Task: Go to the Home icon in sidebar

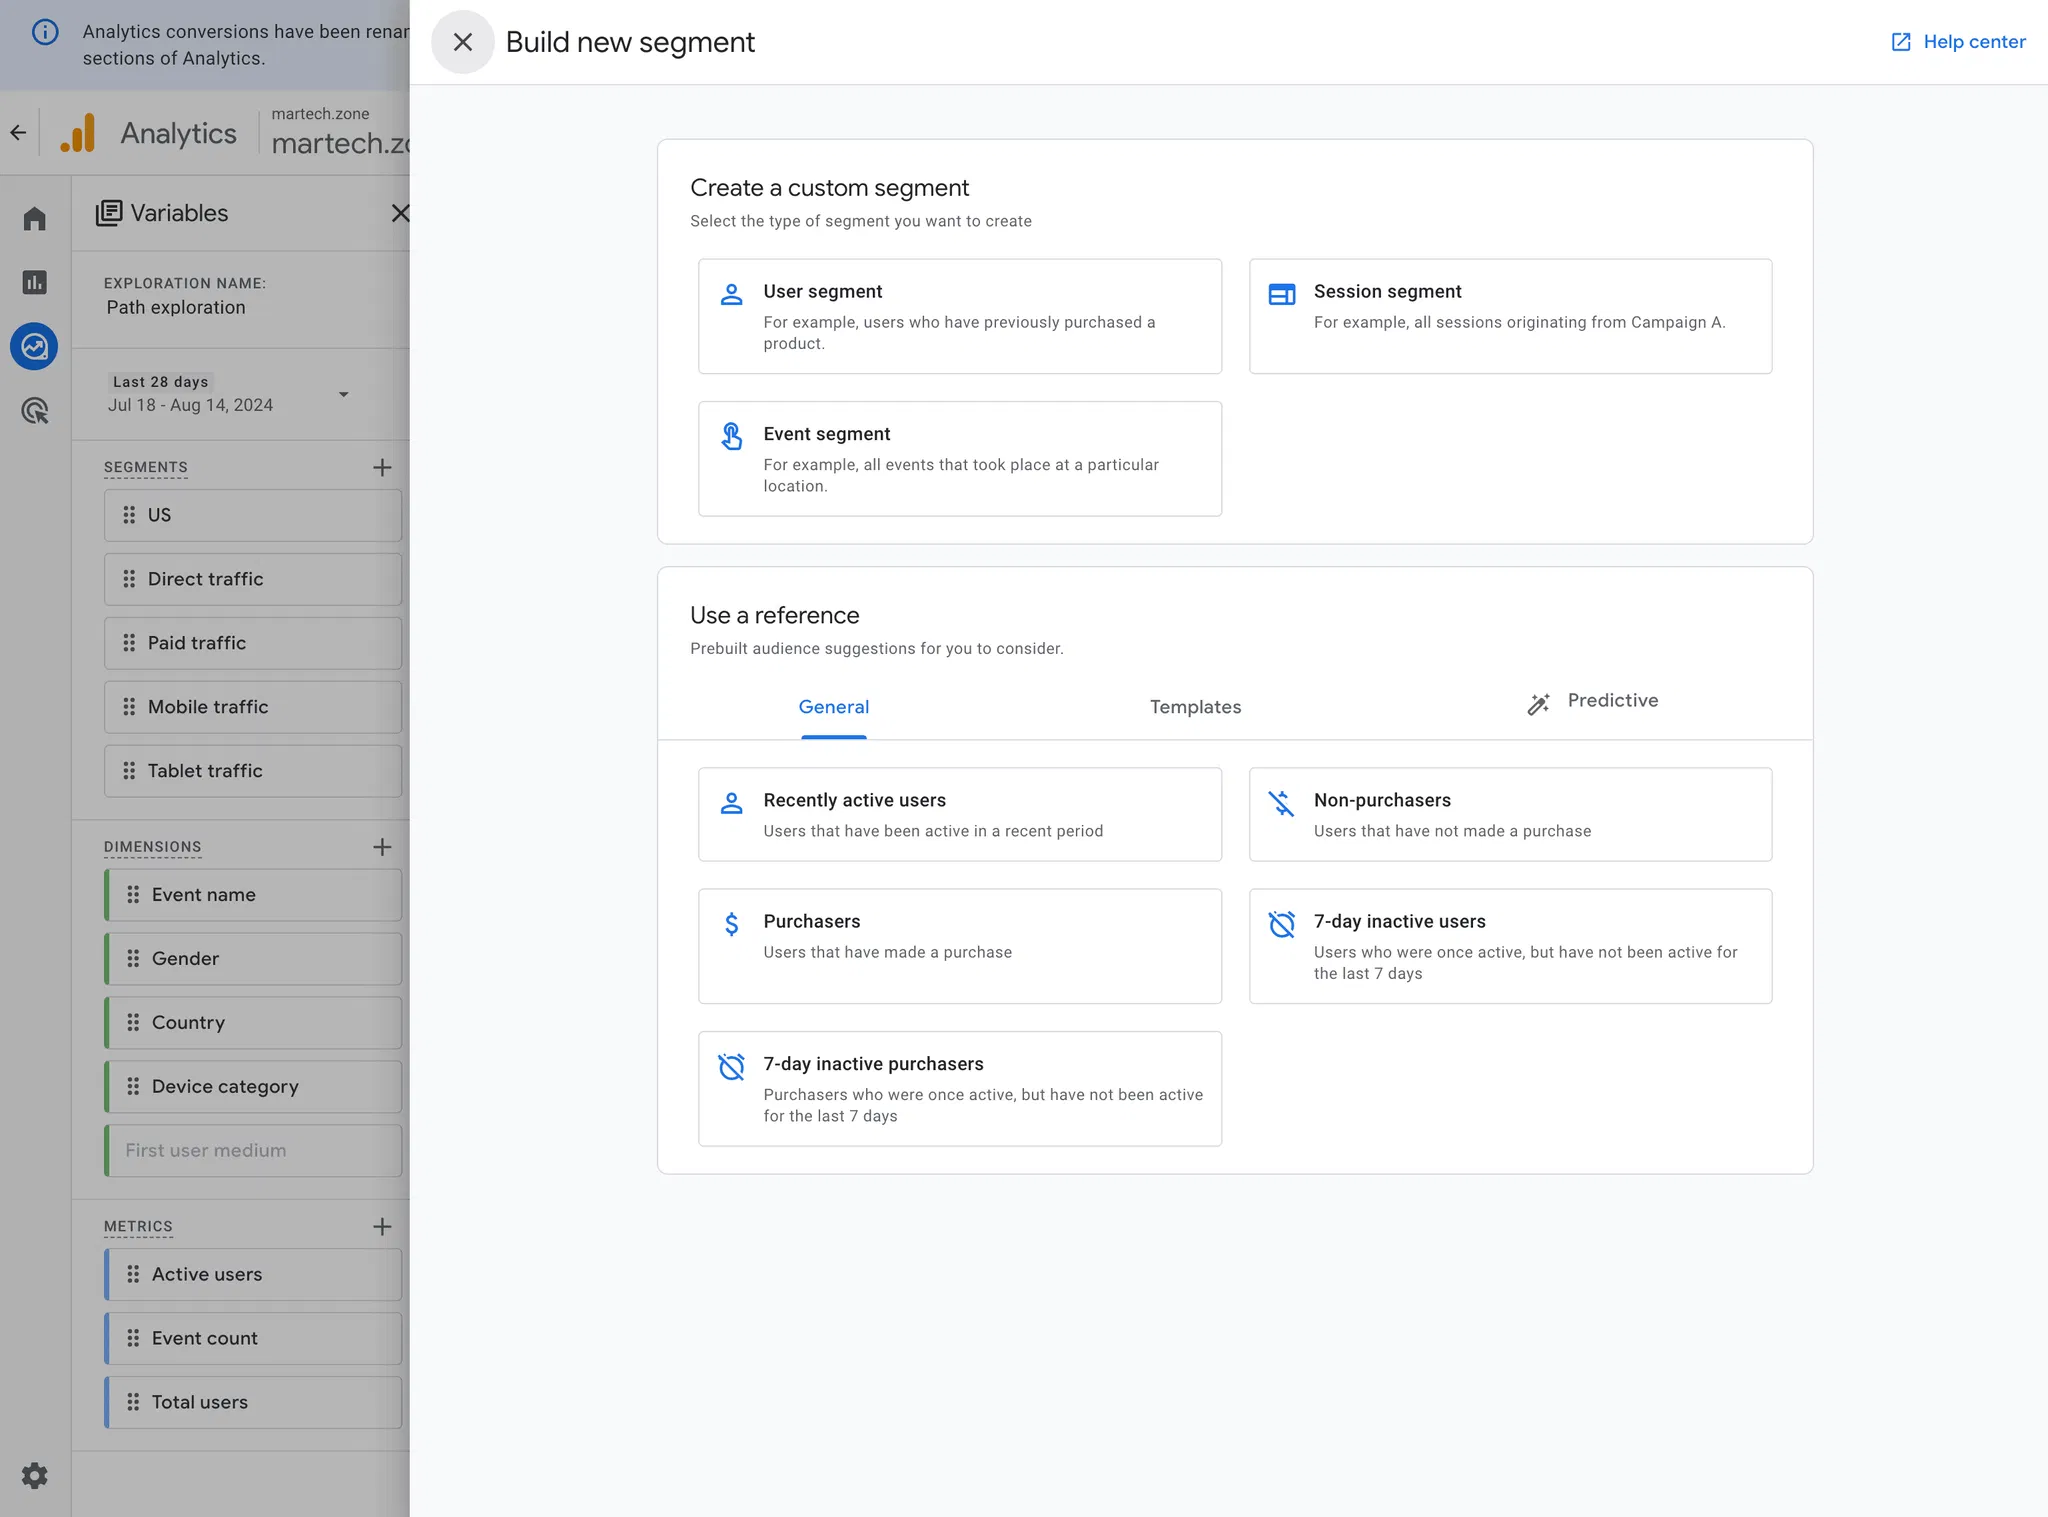Action: pos(35,219)
